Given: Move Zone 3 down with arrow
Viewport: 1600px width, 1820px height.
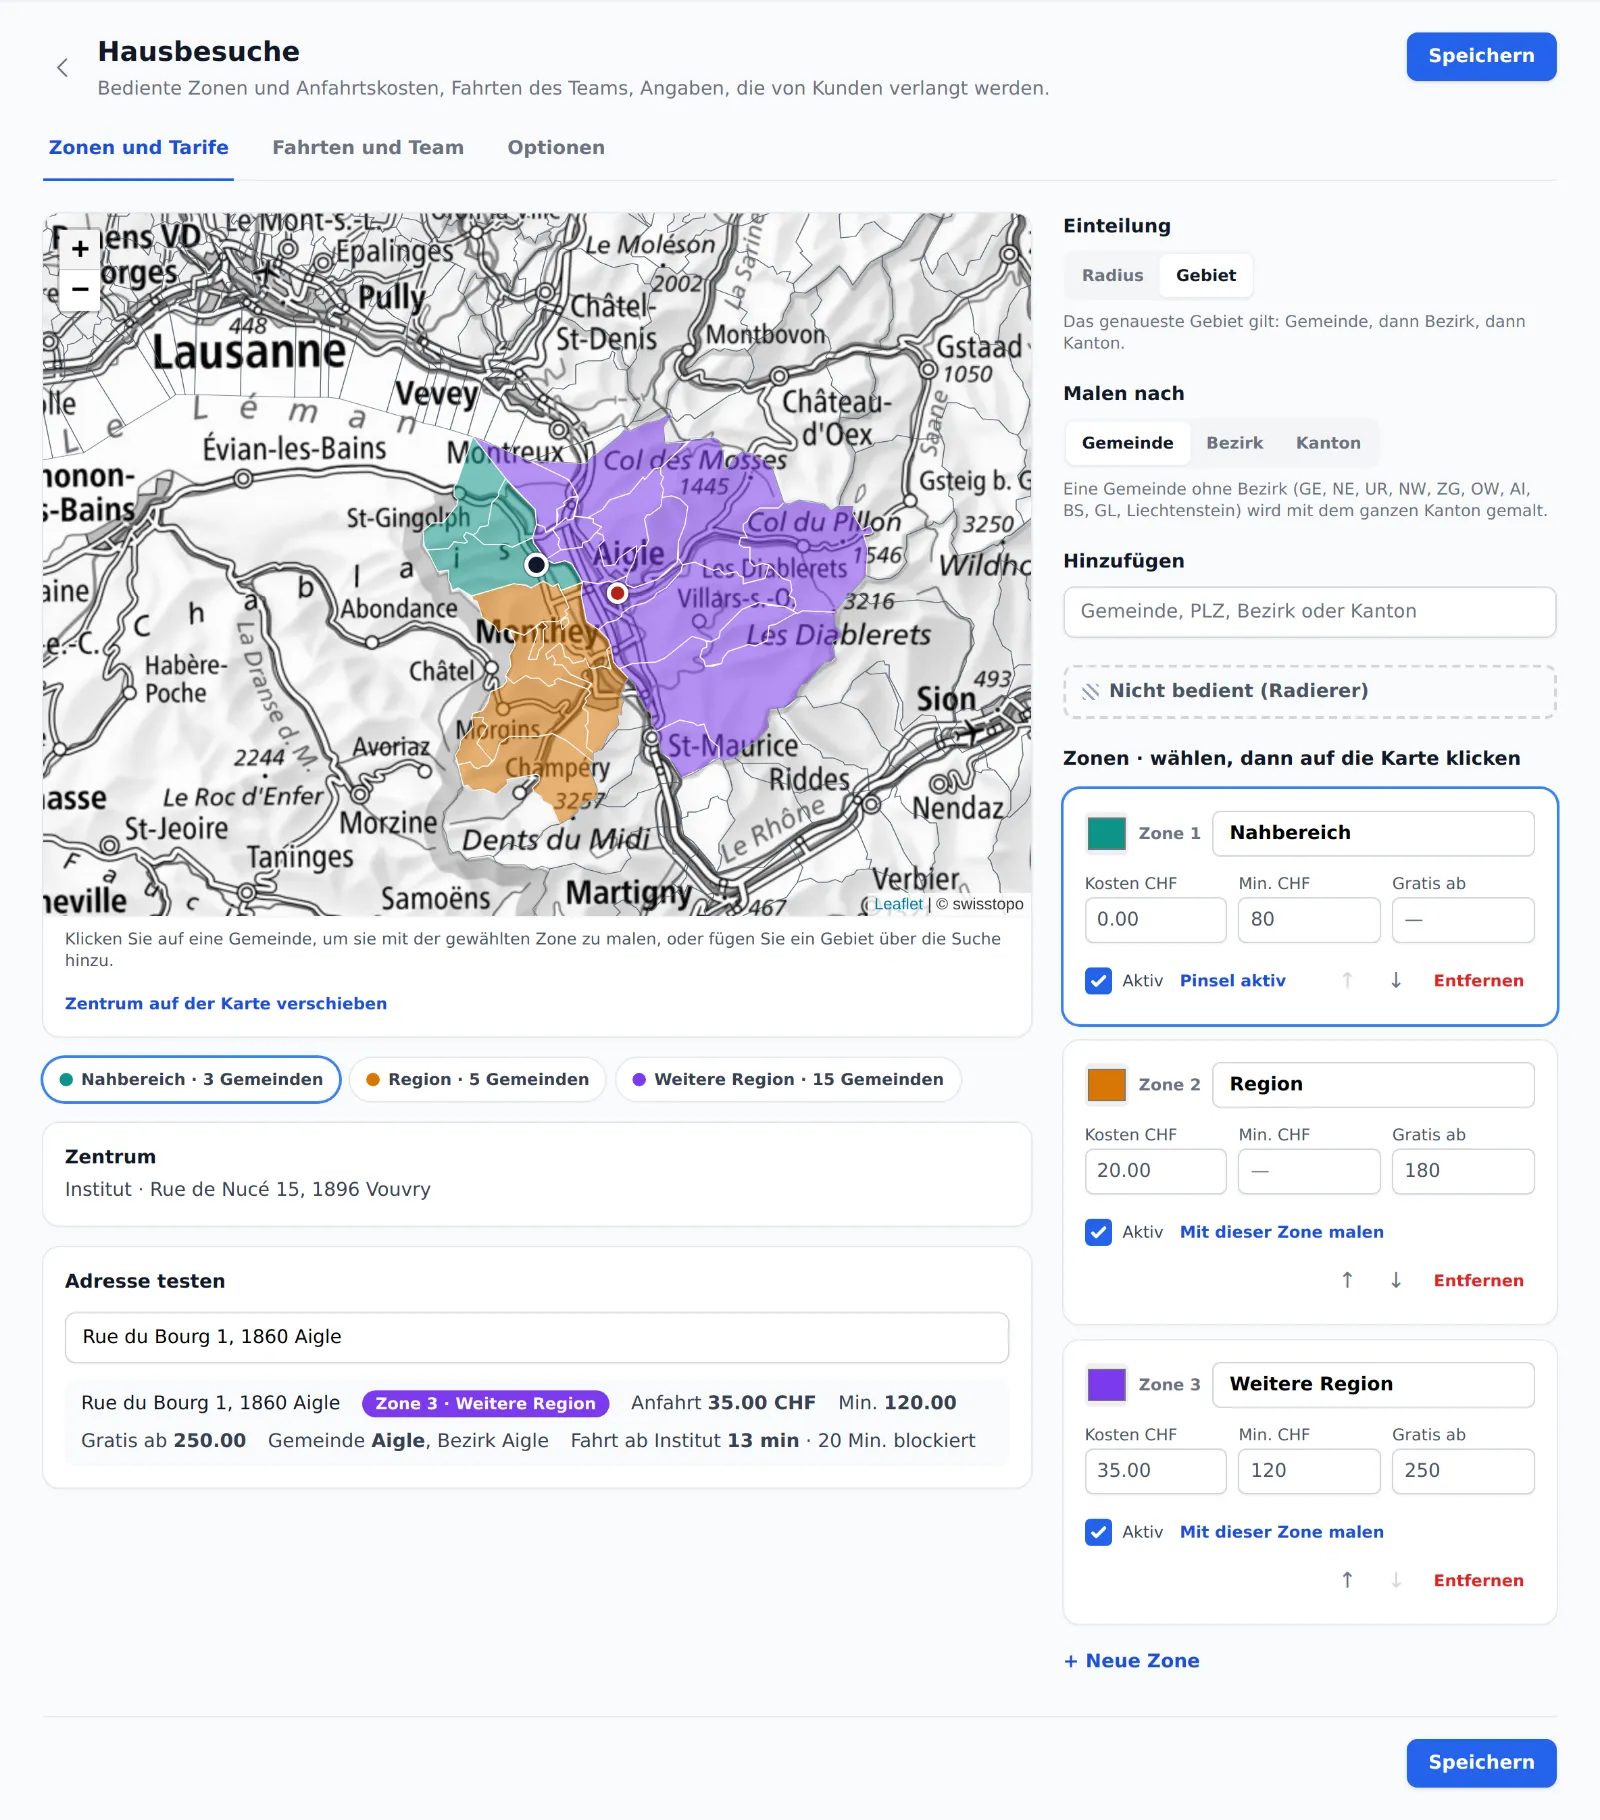Looking at the screenshot, I should 1396,1580.
